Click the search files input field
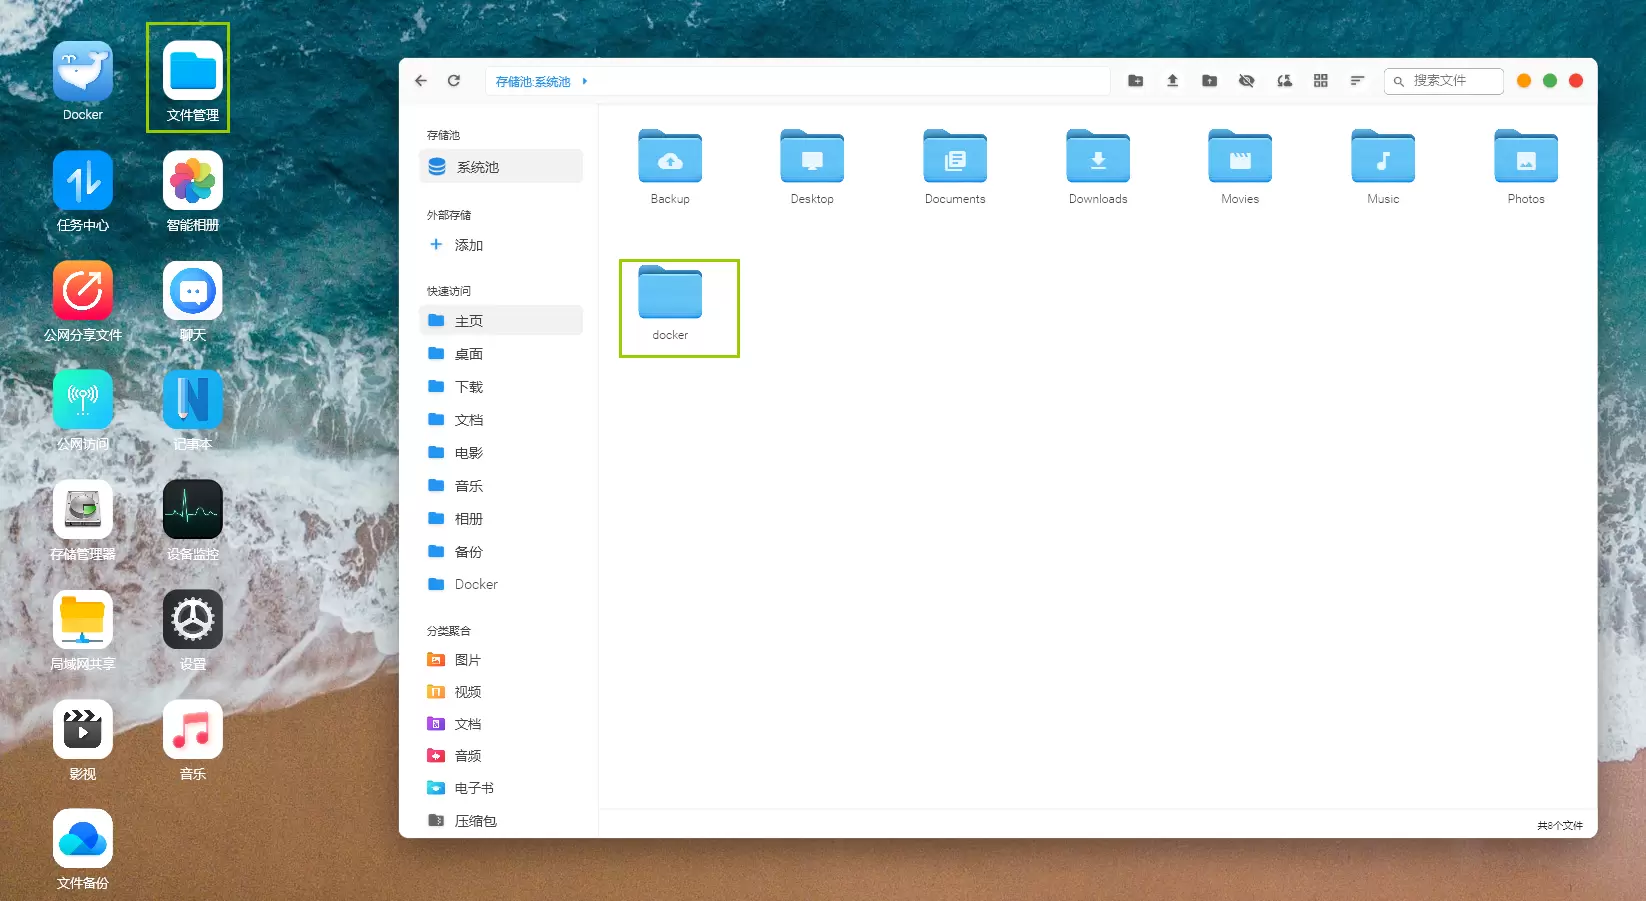The image size is (1646, 901). (x=1452, y=81)
